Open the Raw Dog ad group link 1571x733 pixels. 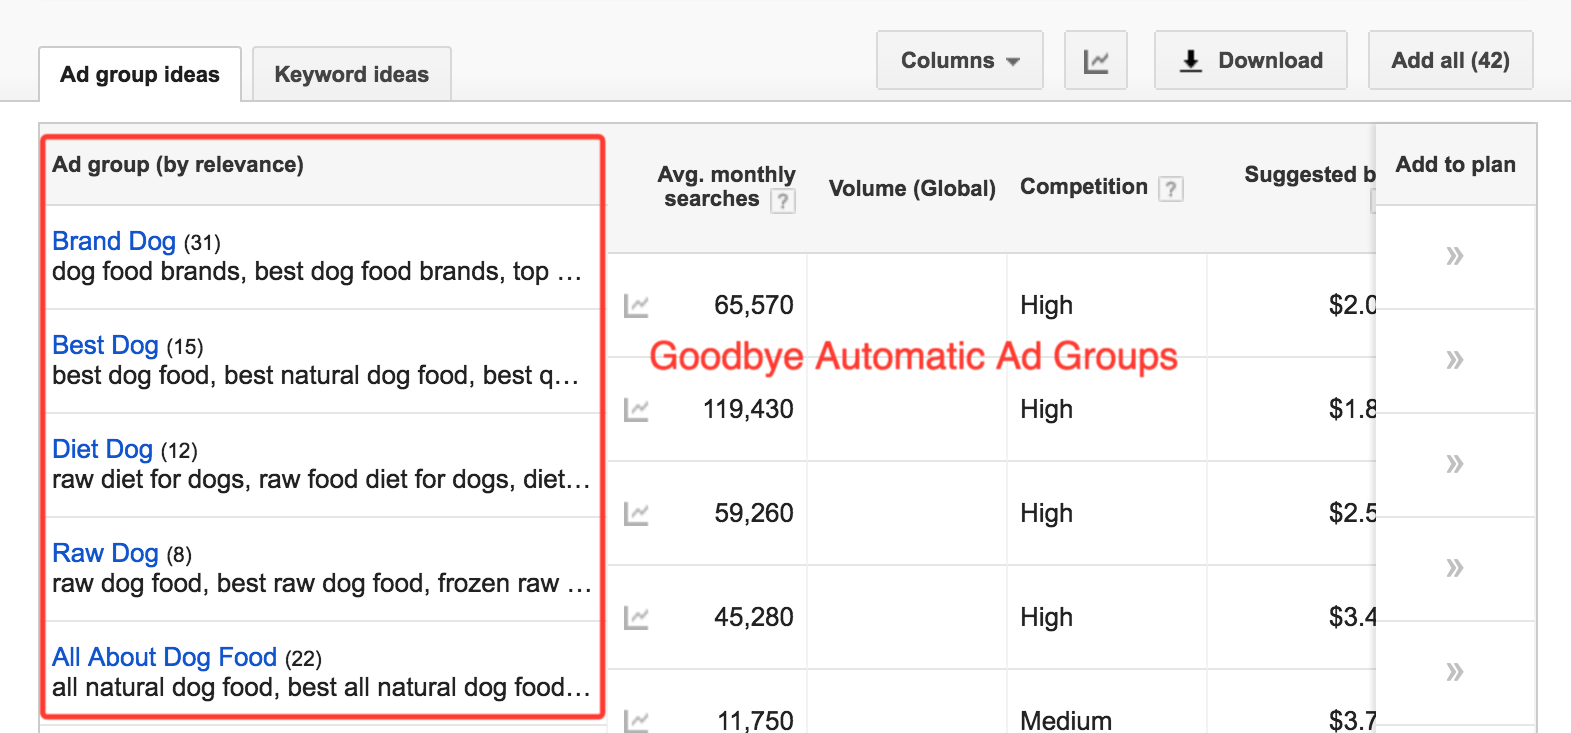pyautogui.click(x=105, y=554)
